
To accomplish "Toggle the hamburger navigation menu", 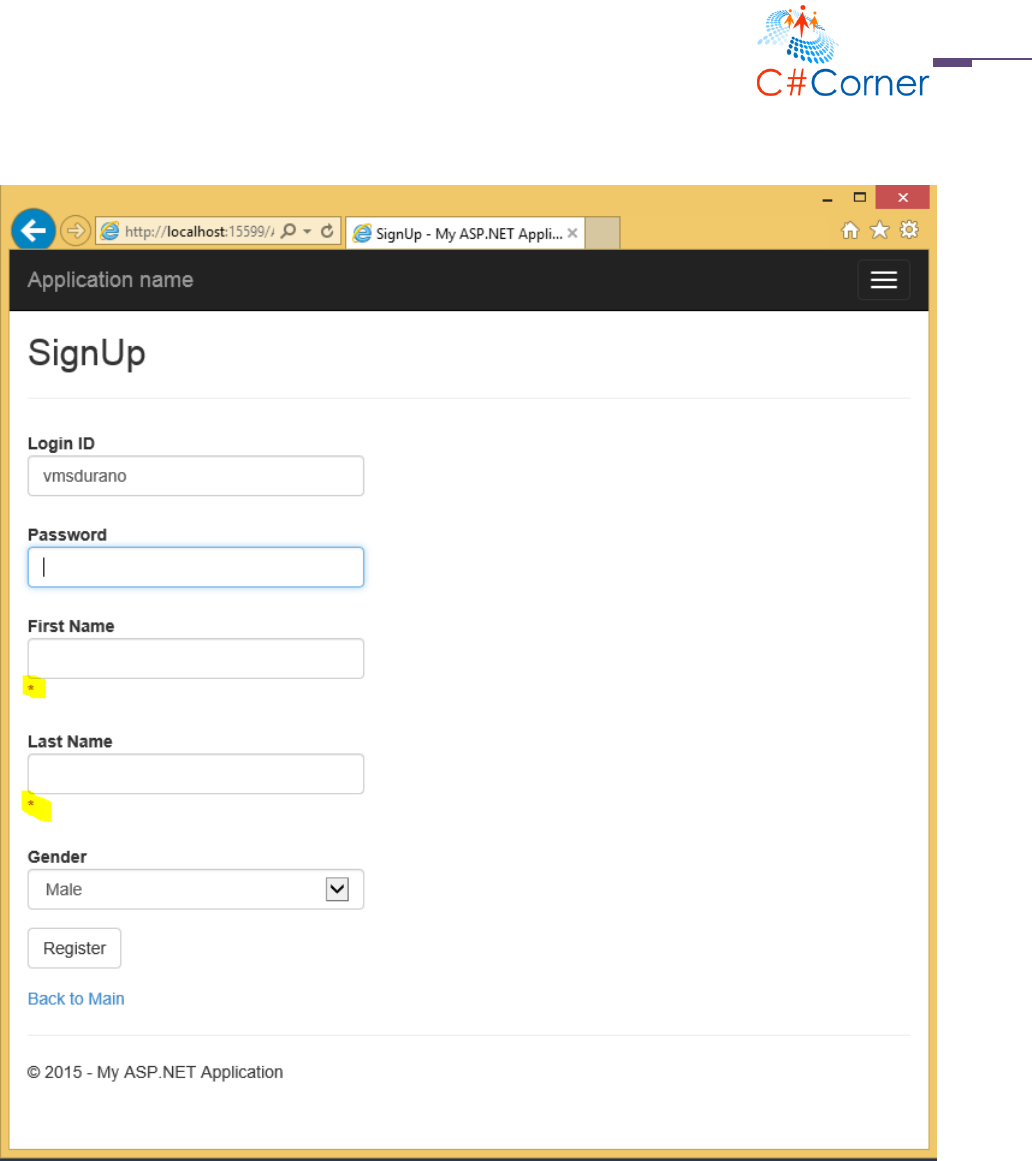I will pyautogui.click(x=883, y=280).
